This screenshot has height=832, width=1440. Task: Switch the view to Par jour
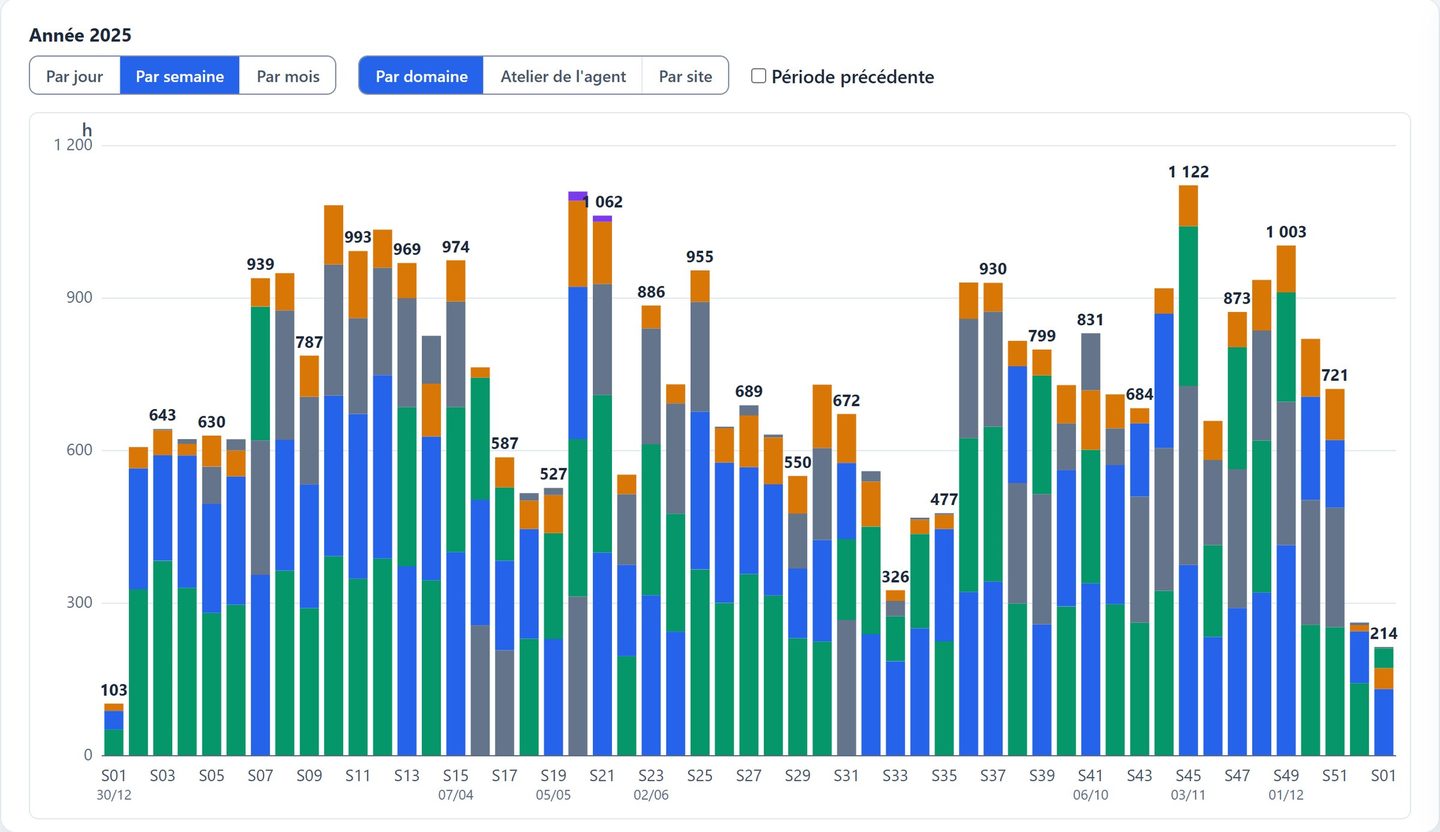[75, 76]
